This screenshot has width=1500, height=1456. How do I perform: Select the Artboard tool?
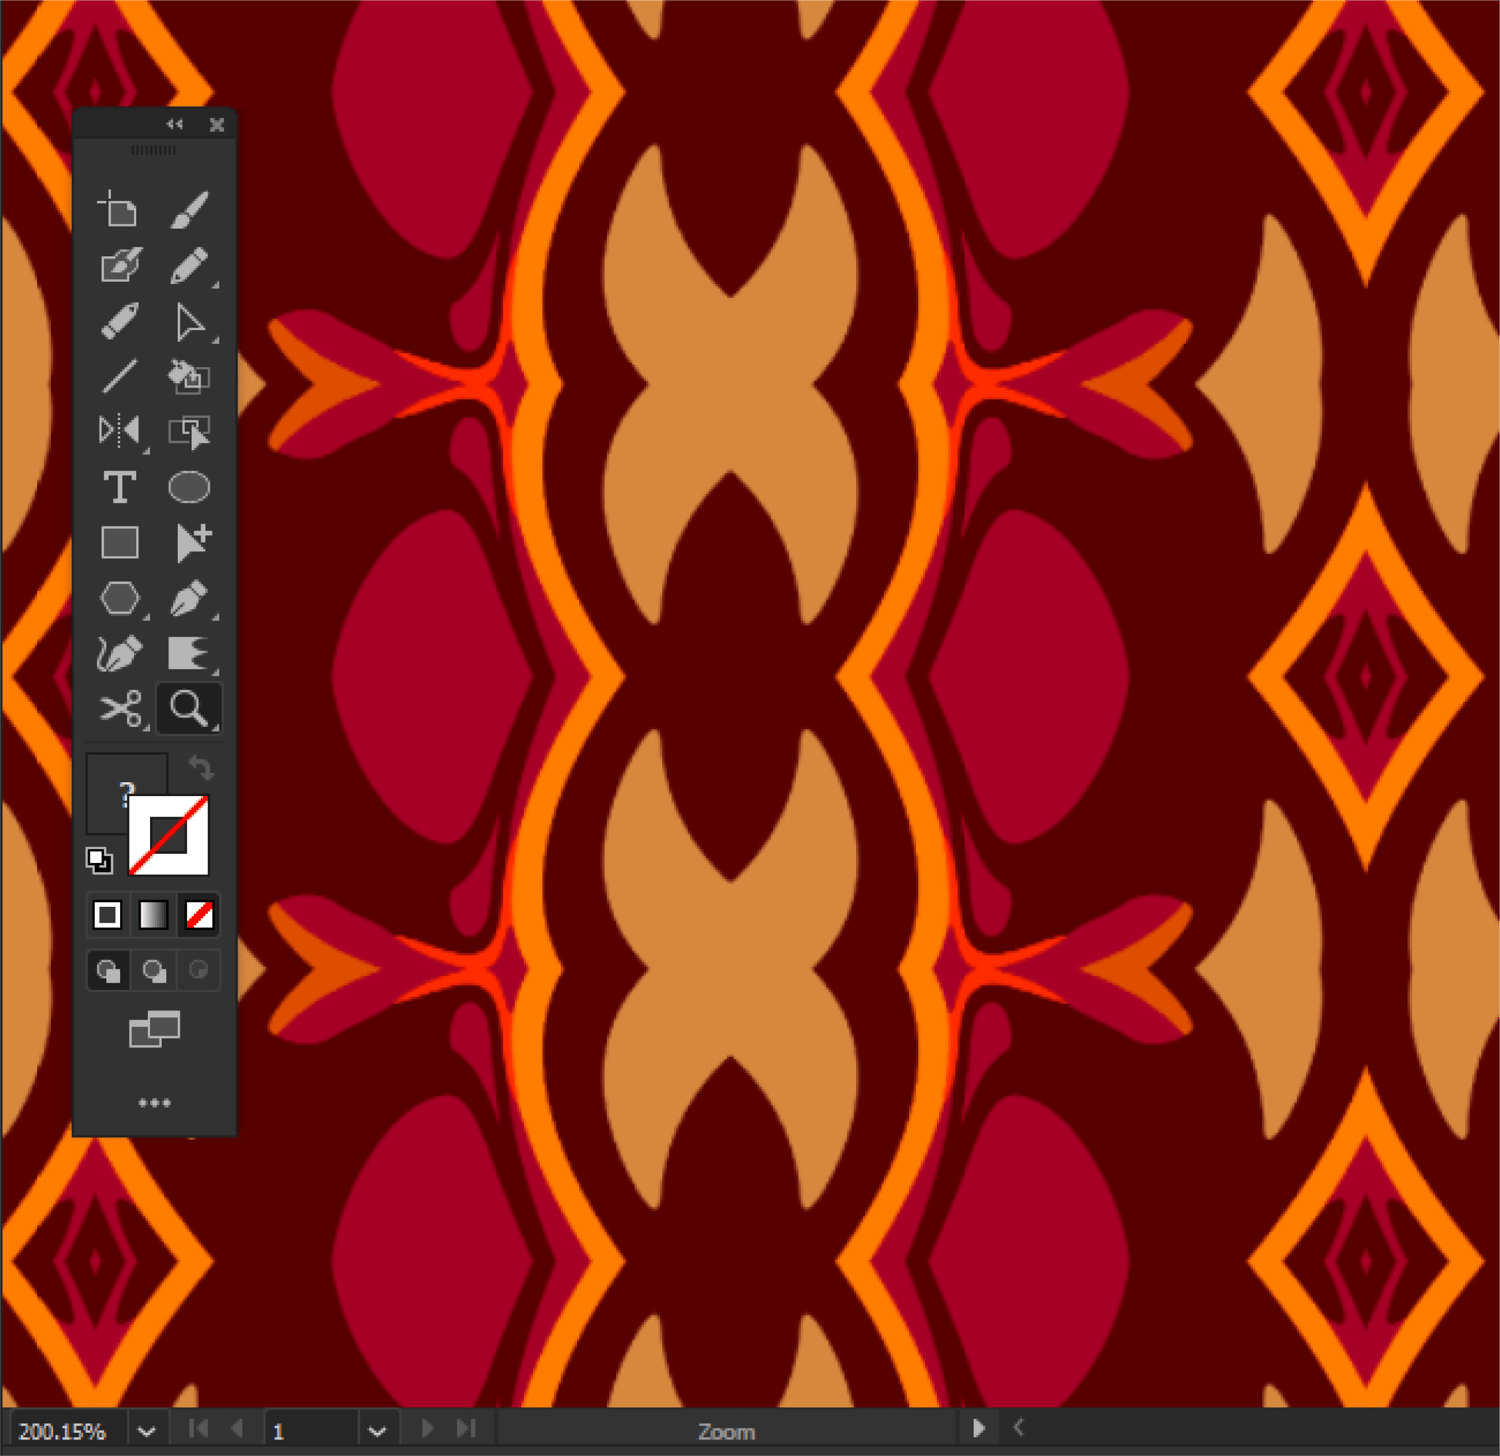(x=119, y=210)
